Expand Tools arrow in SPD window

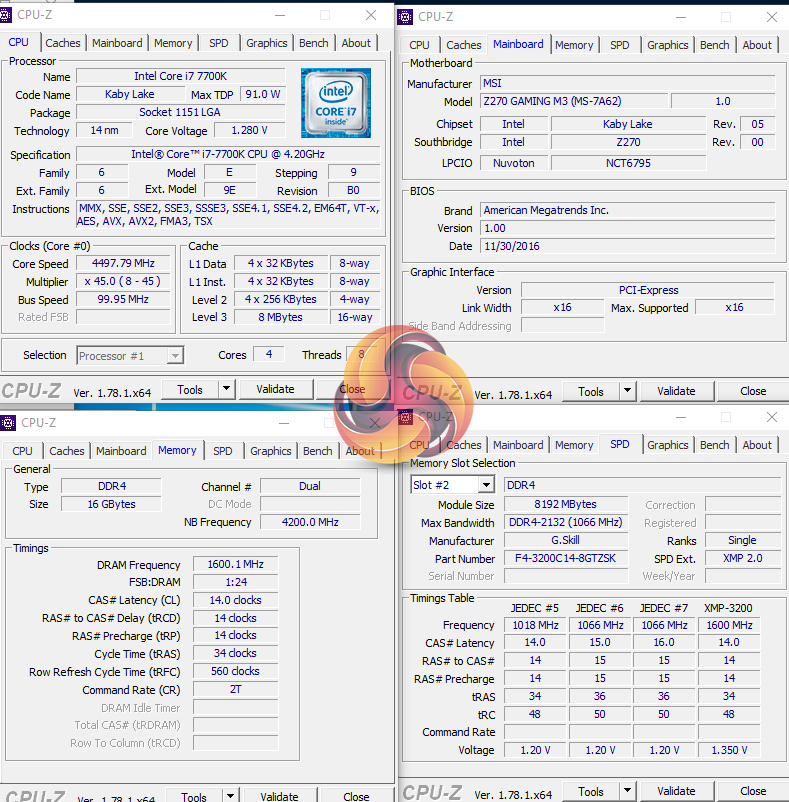[627, 791]
